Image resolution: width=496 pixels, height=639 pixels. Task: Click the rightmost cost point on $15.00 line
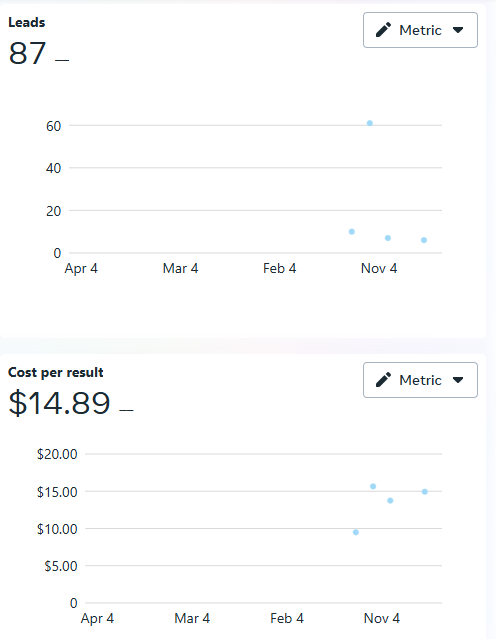[x=425, y=491]
